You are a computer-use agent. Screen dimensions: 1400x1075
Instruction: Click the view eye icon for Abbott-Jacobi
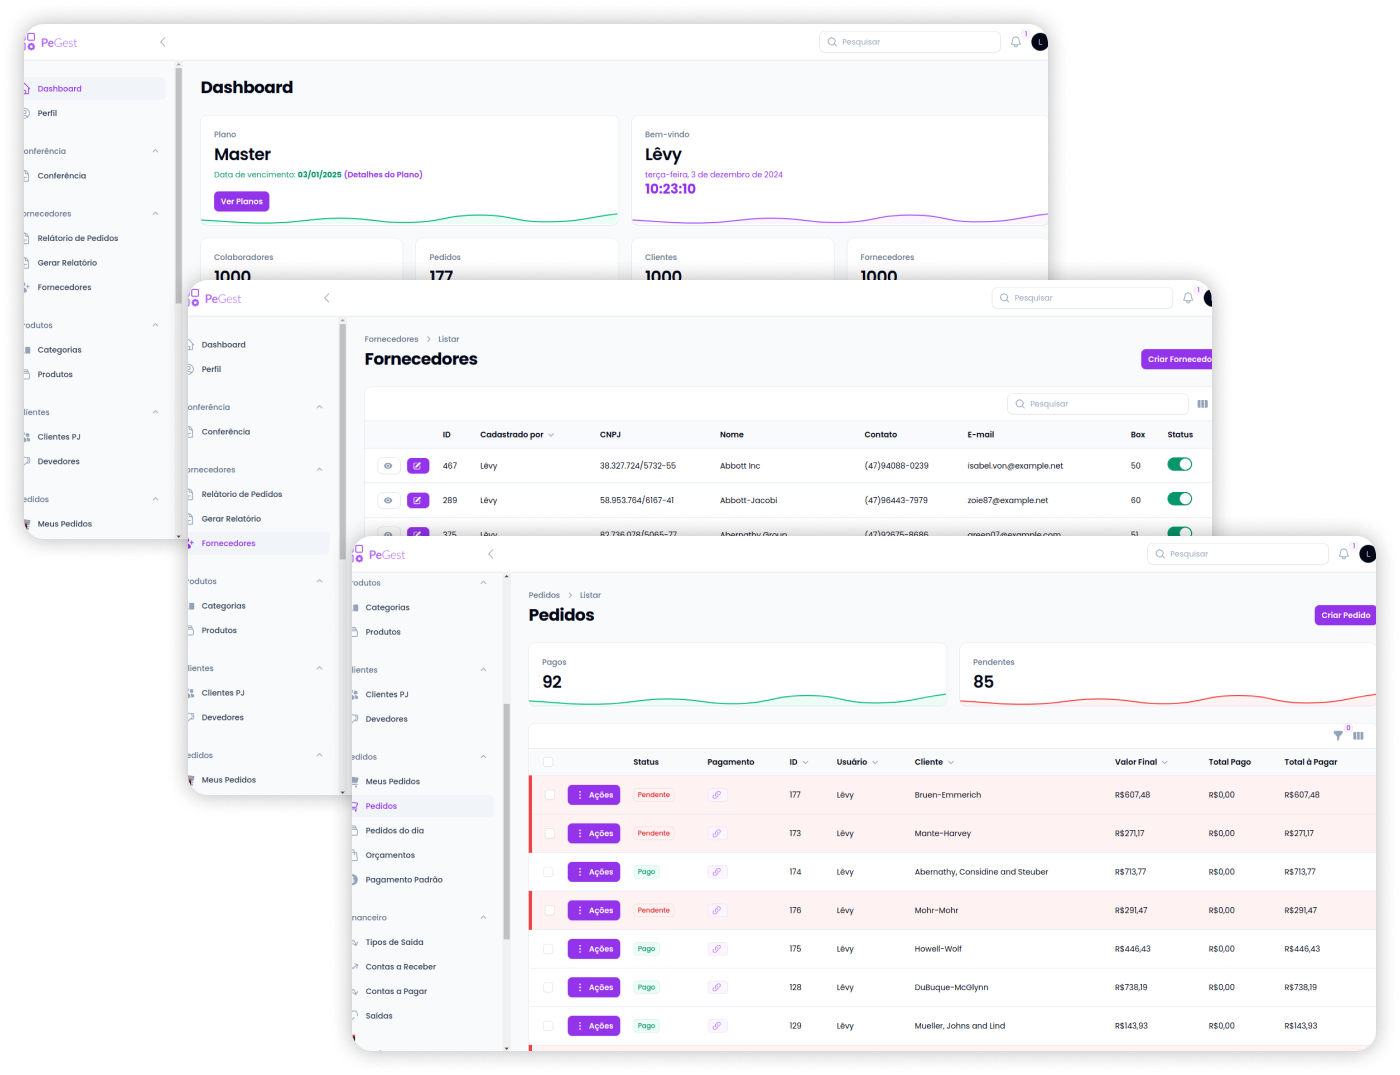pos(388,500)
